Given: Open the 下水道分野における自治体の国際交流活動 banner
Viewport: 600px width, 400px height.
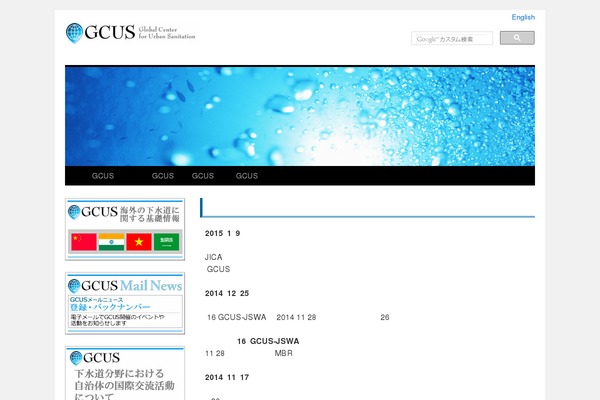Looking at the screenshot, I should (x=125, y=373).
